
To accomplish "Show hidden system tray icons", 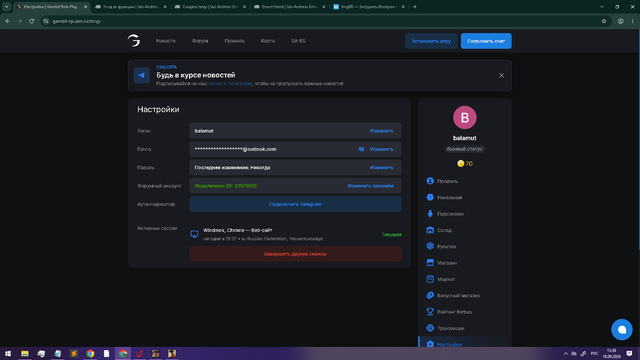I will (565, 353).
